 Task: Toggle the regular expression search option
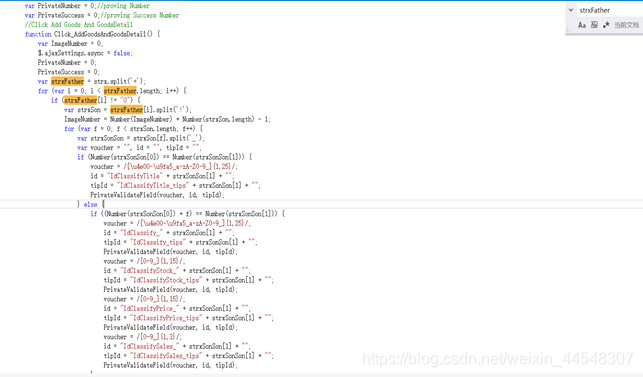click(x=606, y=25)
